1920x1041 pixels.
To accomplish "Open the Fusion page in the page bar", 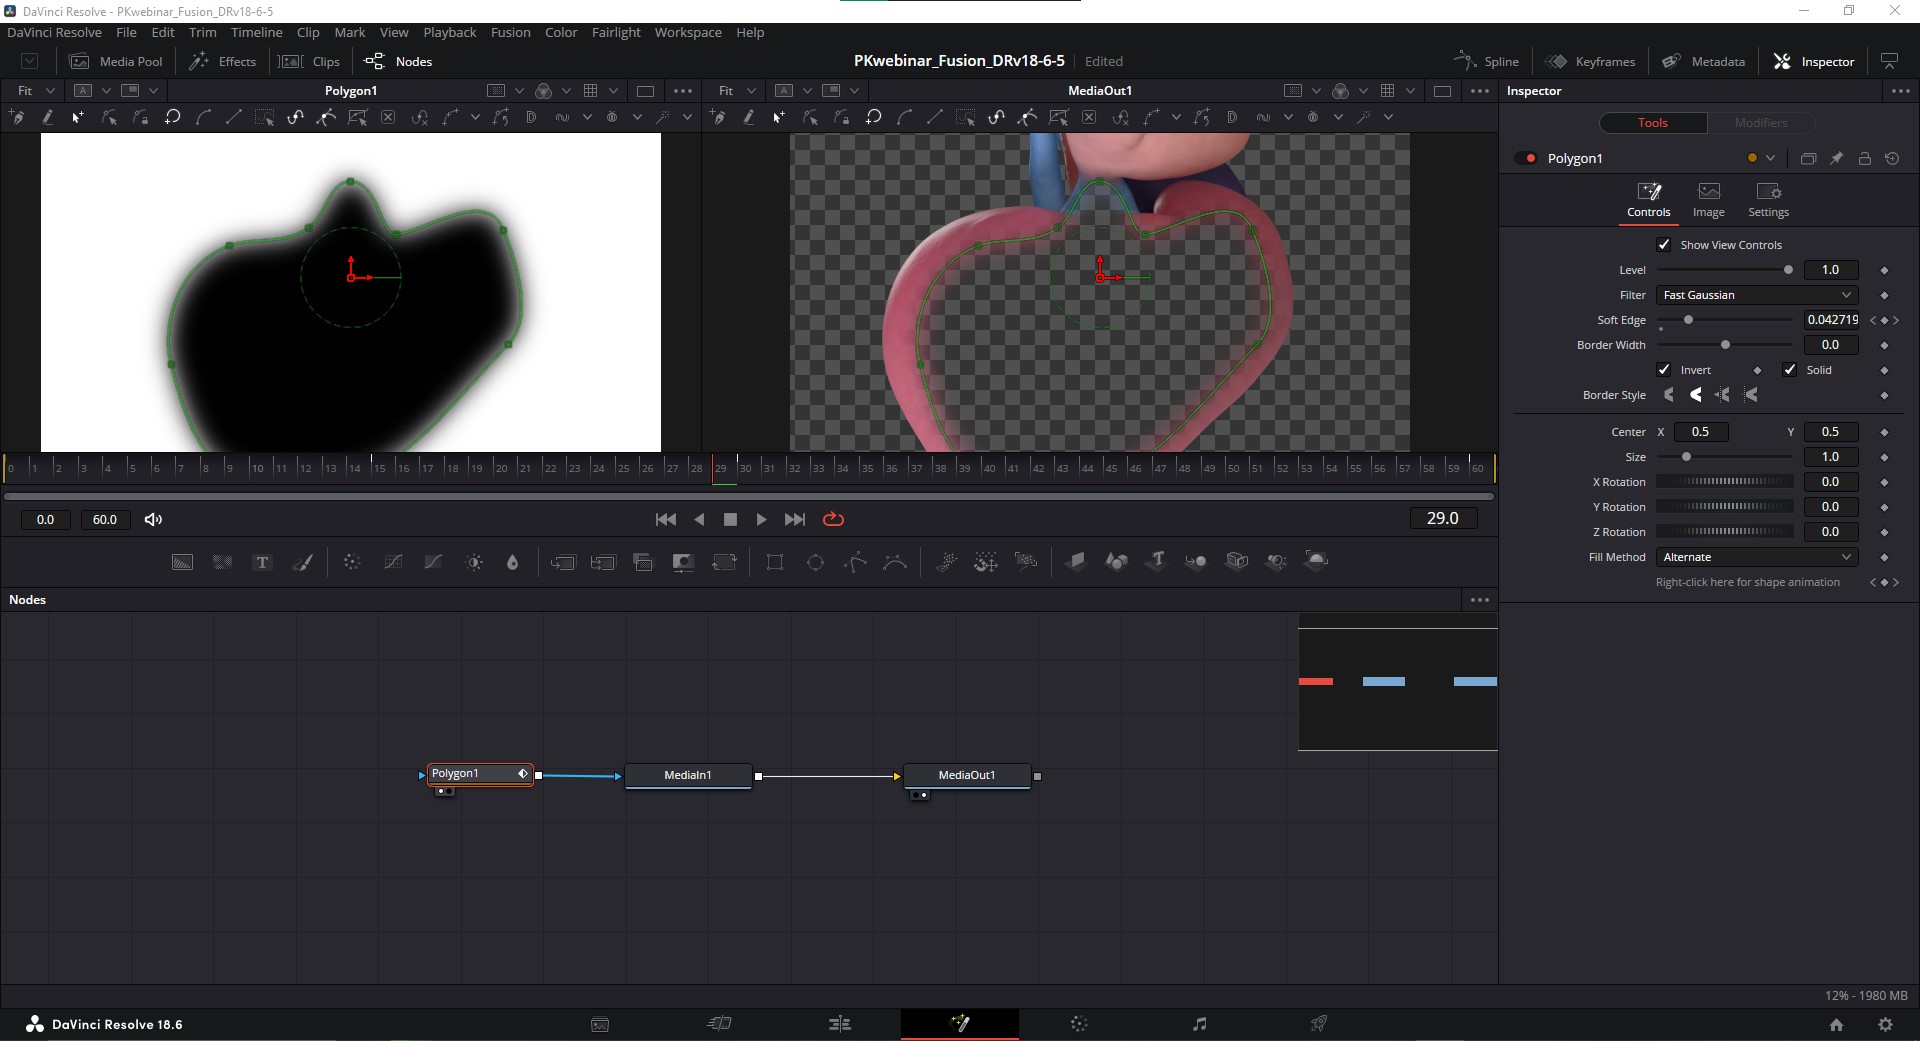I will pyautogui.click(x=960, y=1023).
